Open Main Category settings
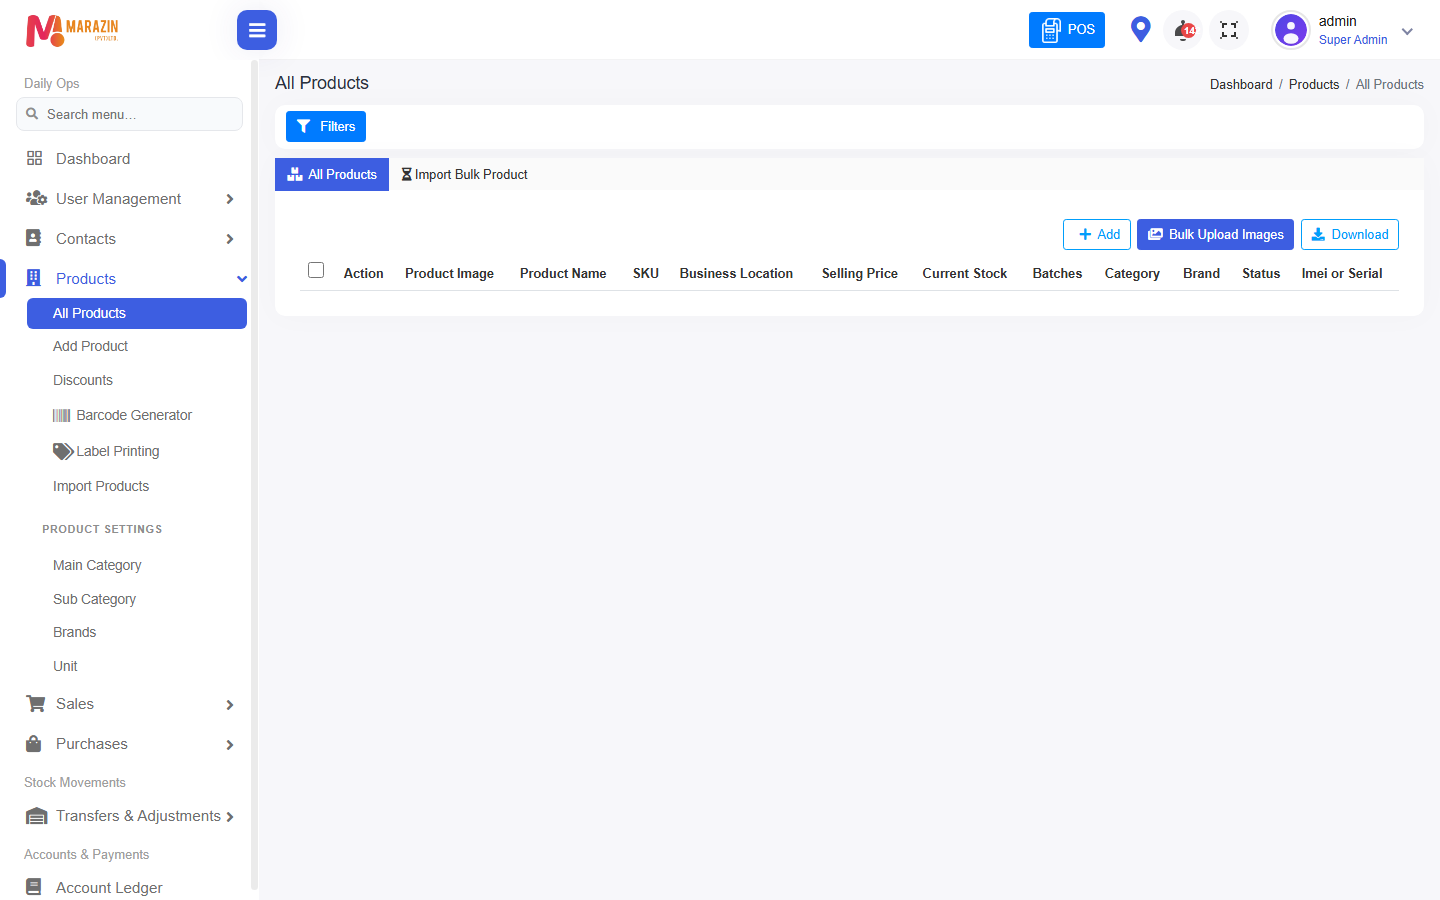1440x900 pixels. point(97,565)
